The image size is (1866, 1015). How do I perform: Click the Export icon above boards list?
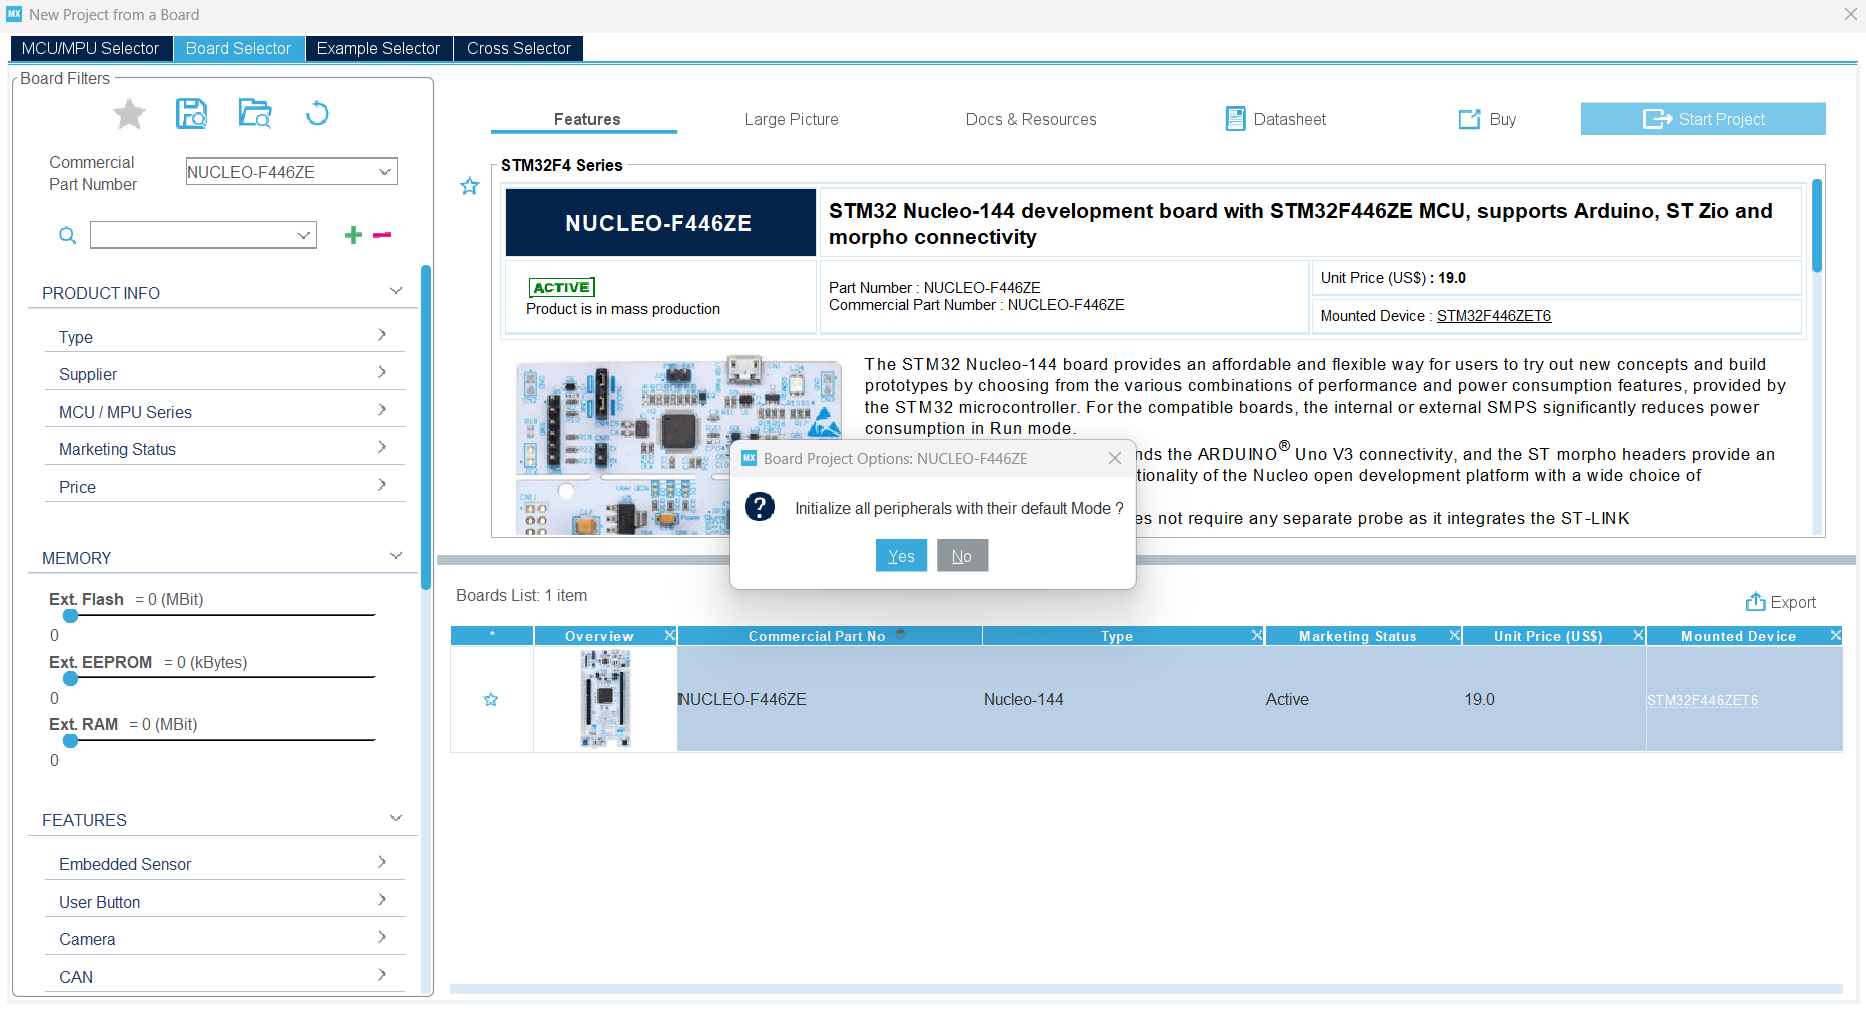[x=1755, y=602]
